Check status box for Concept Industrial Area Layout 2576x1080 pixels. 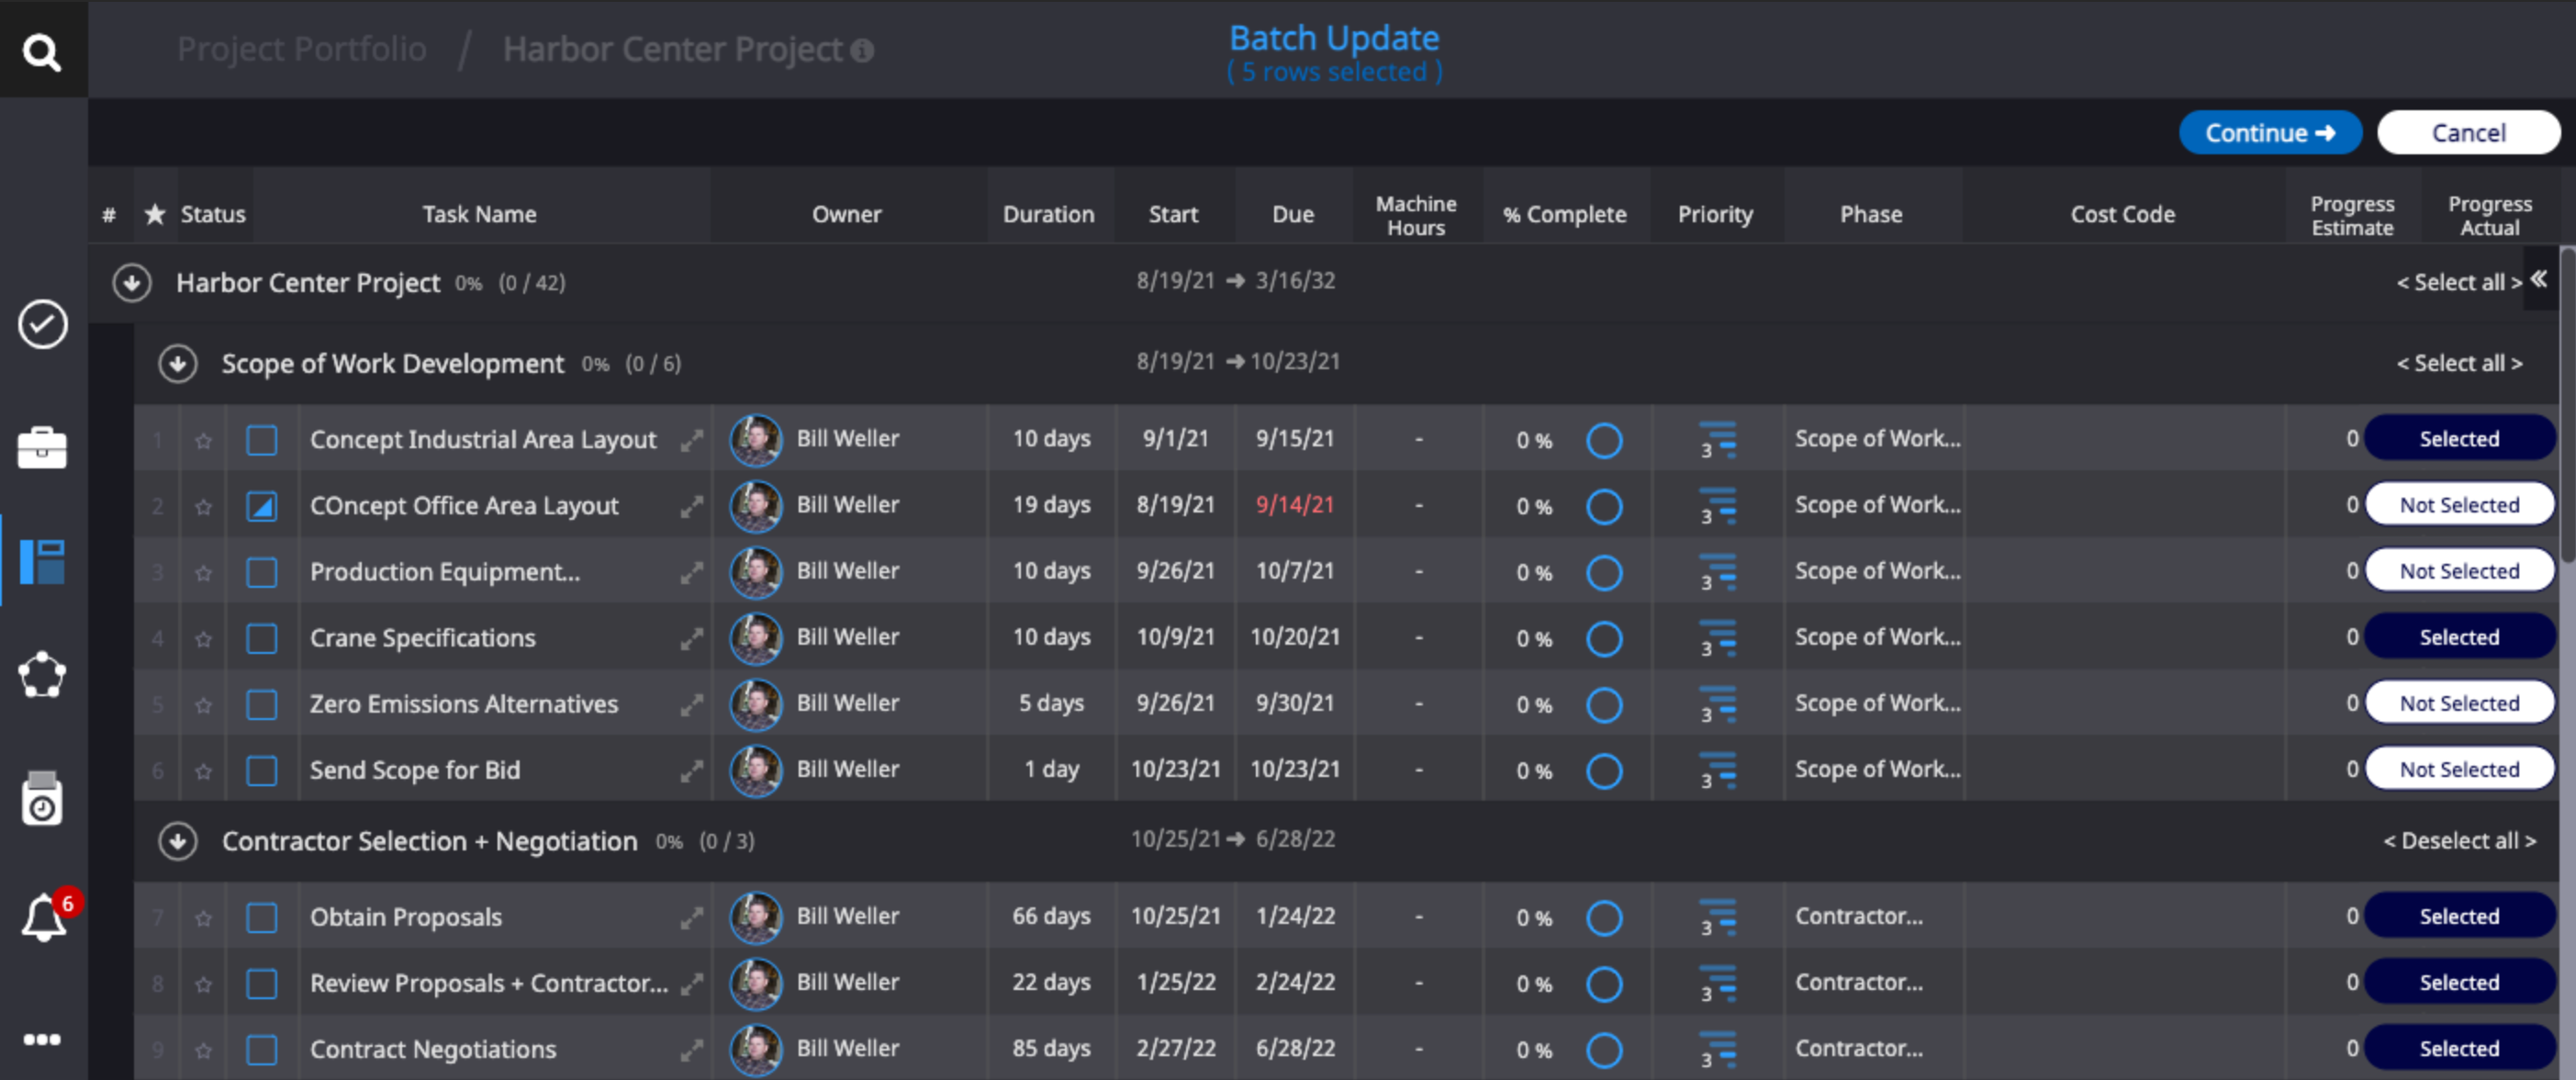(262, 440)
